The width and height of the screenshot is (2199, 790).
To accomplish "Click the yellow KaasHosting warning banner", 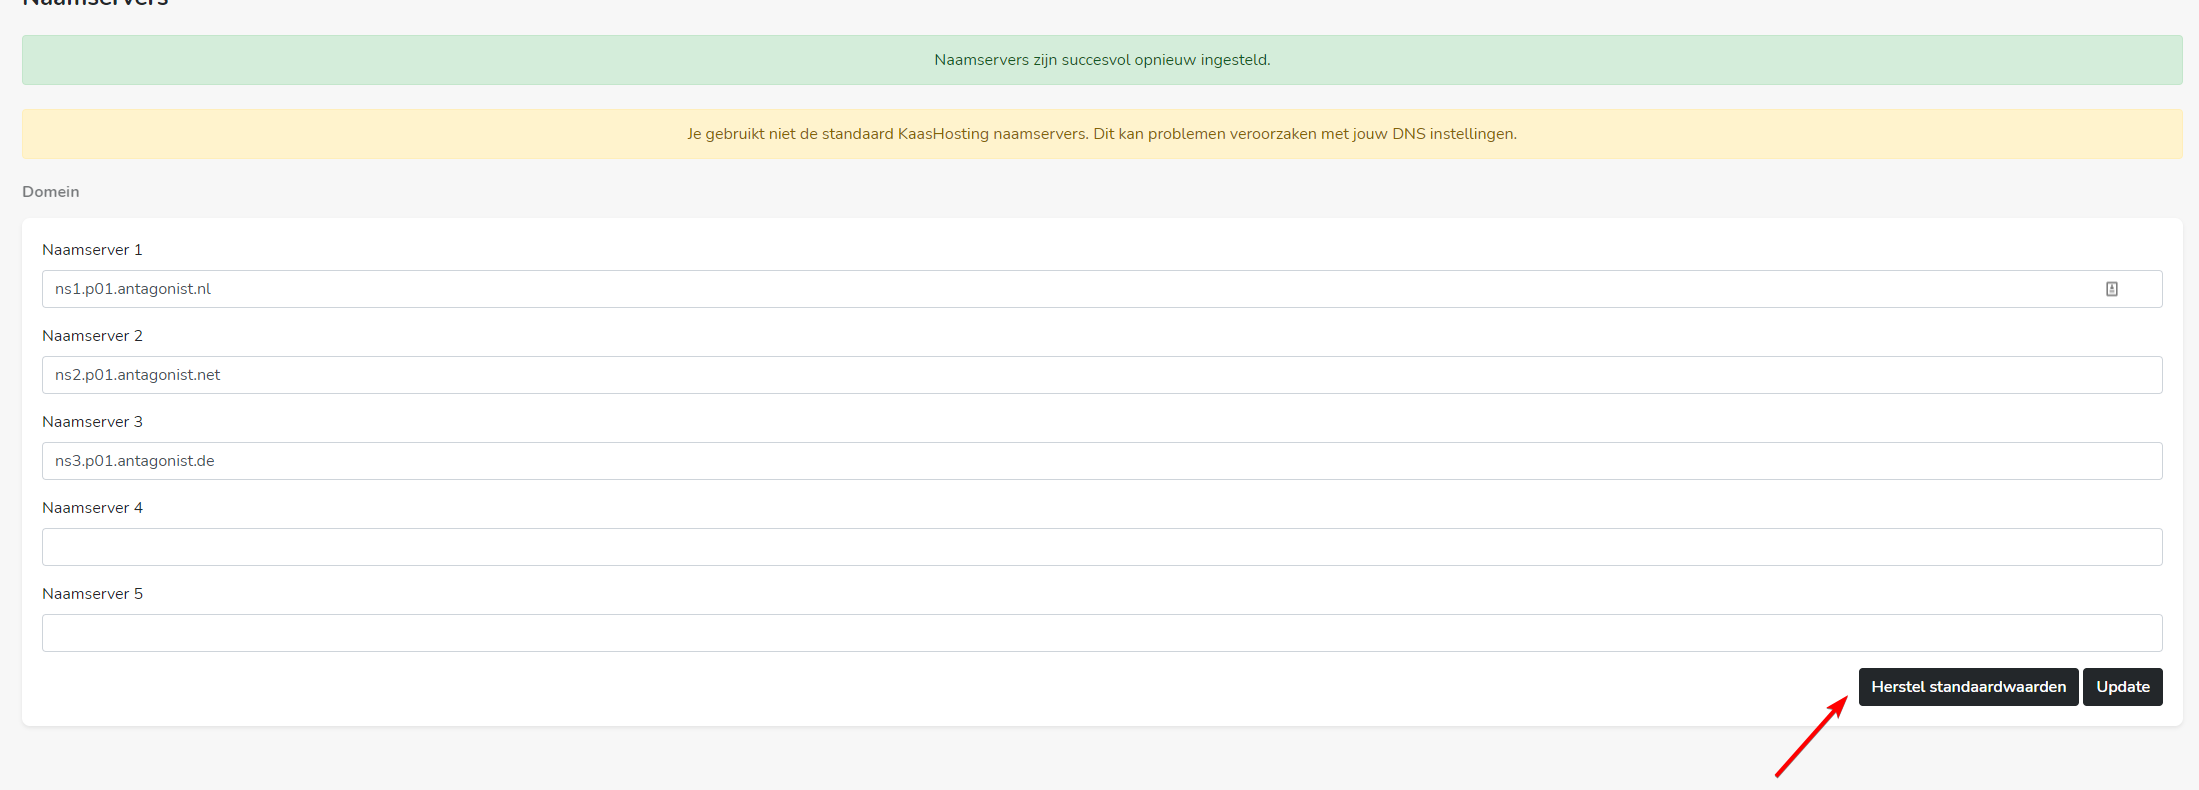I will coord(1101,134).
